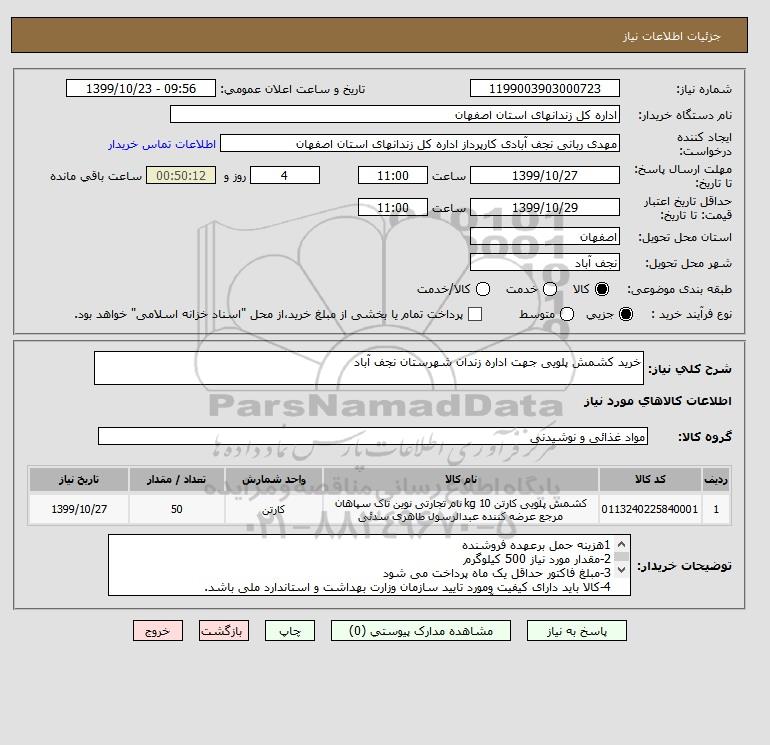Click price validity time 11:00 field
The height and width of the screenshot is (745, 770).
(x=393, y=207)
